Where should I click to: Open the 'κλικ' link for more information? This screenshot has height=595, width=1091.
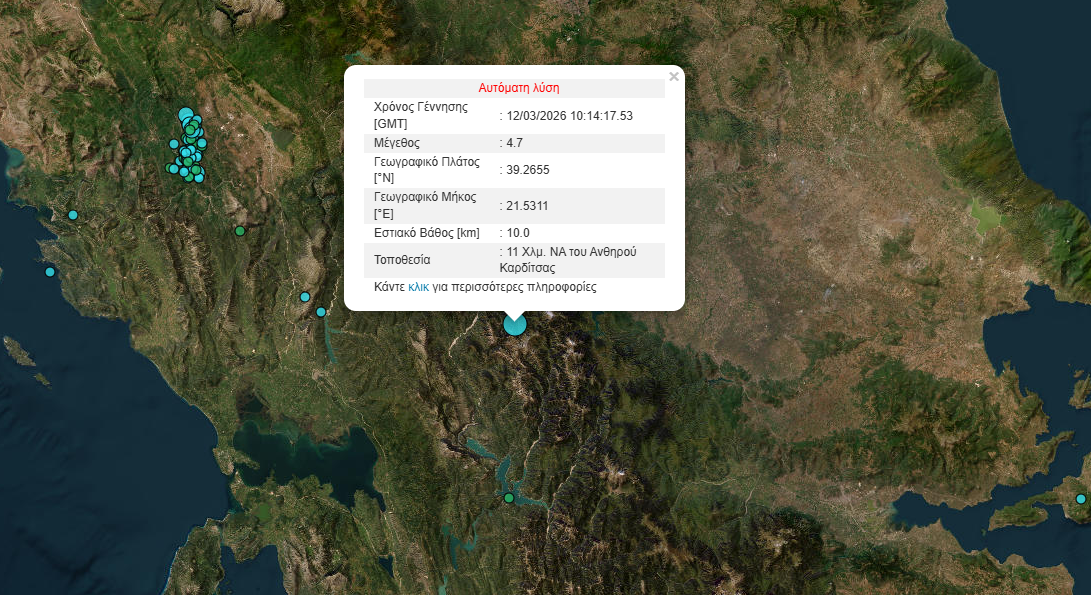point(418,286)
